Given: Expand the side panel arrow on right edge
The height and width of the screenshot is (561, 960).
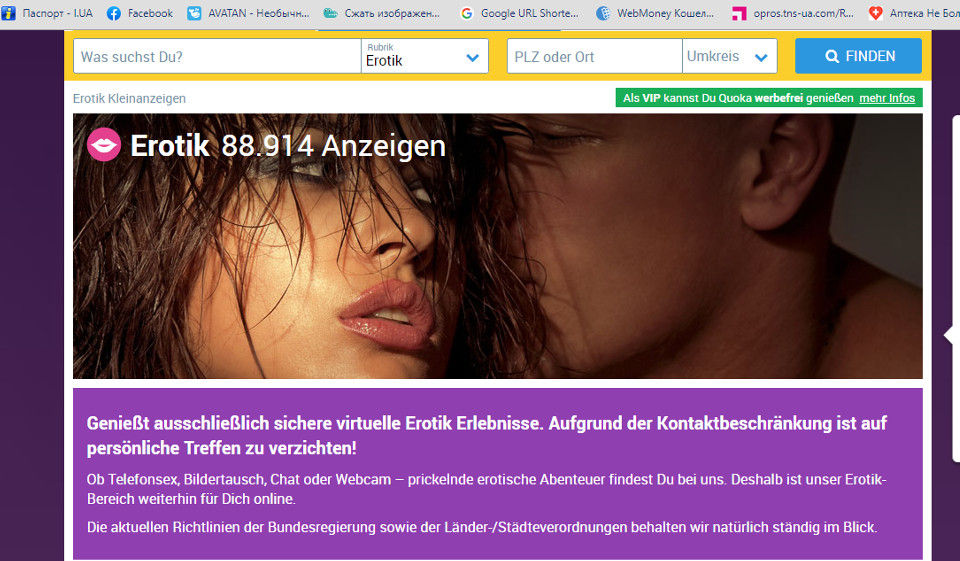Looking at the screenshot, I should (x=950, y=336).
